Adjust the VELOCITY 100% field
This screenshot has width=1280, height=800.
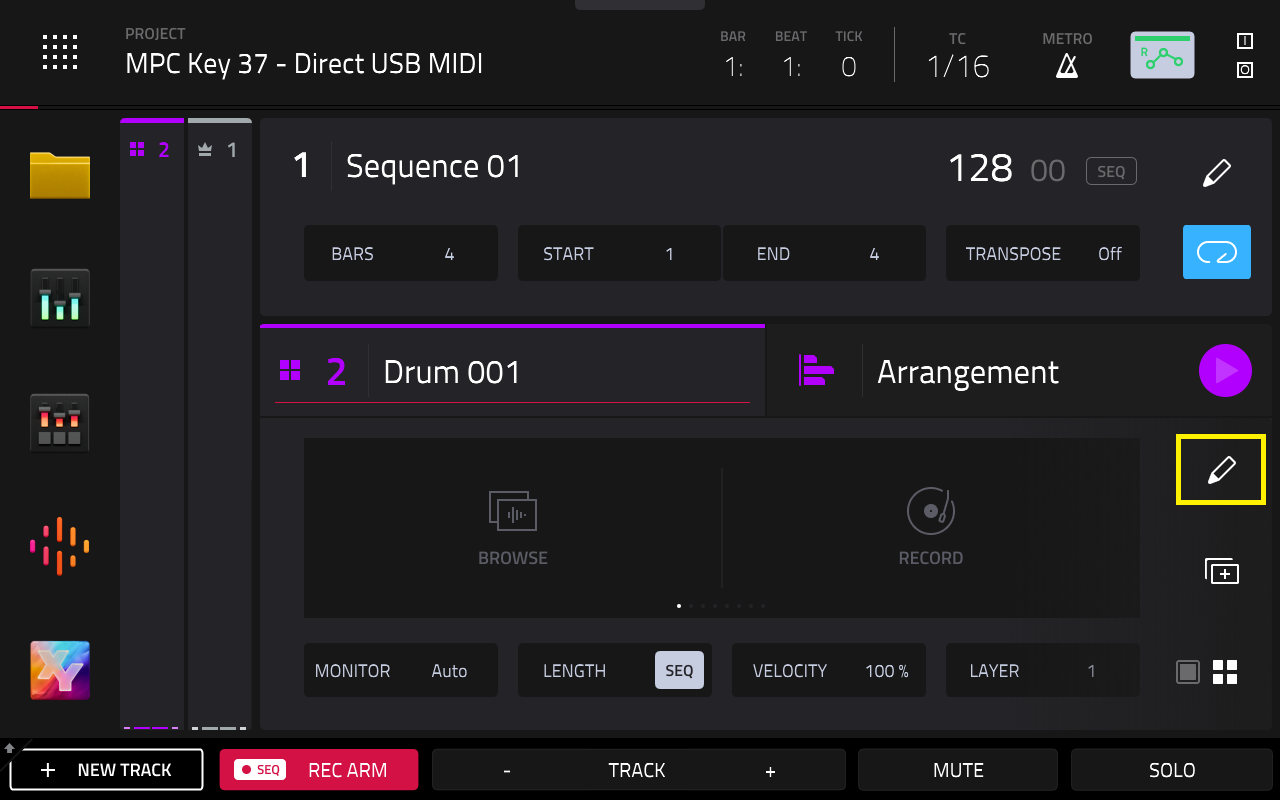pyautogui.click(x=829, y=670)
